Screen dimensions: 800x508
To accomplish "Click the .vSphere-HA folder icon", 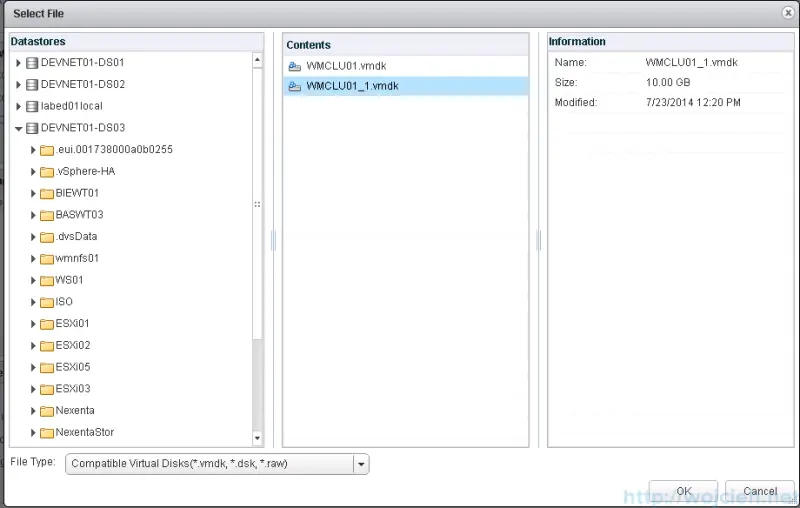I will (46, 172).
